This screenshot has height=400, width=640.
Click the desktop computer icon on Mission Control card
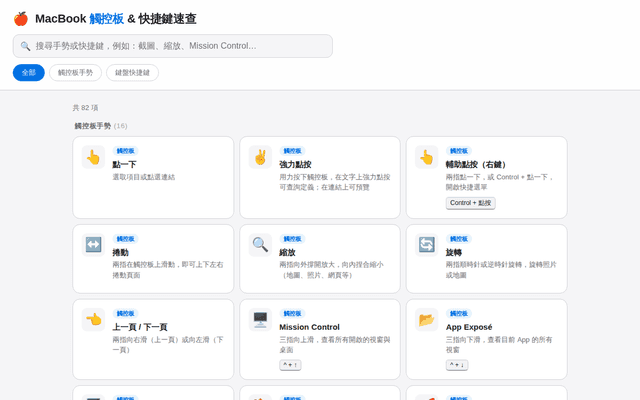[260, 320]
